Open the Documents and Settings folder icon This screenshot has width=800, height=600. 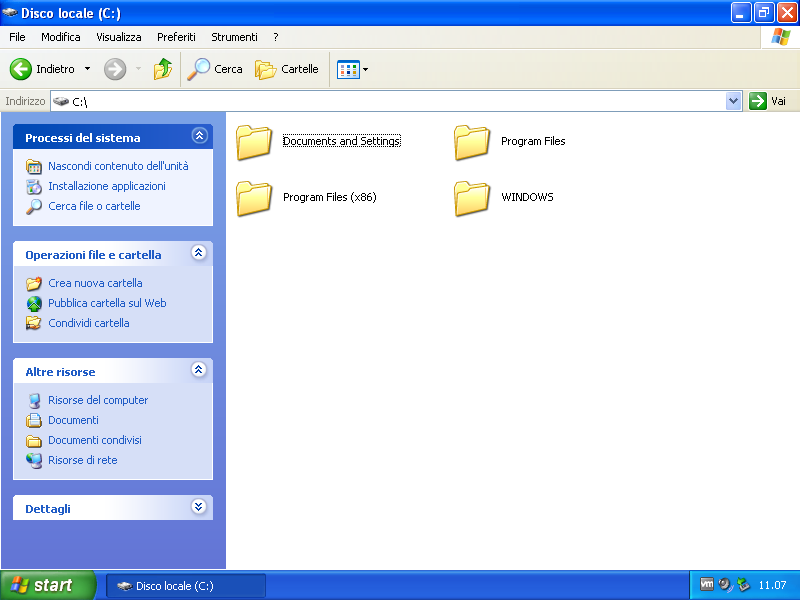(254, 142)
